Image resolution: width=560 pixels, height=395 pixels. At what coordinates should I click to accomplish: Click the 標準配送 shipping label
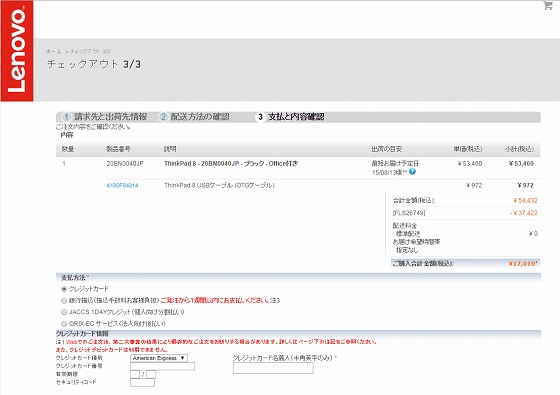point(408,234)
